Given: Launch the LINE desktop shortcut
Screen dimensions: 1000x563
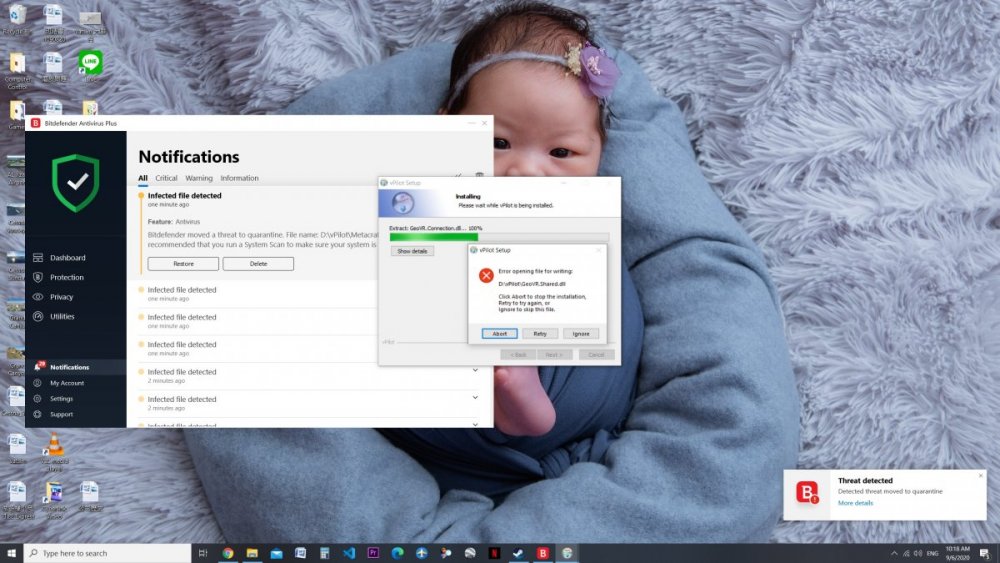Looking at the screenshot, I should click(91, 64).
